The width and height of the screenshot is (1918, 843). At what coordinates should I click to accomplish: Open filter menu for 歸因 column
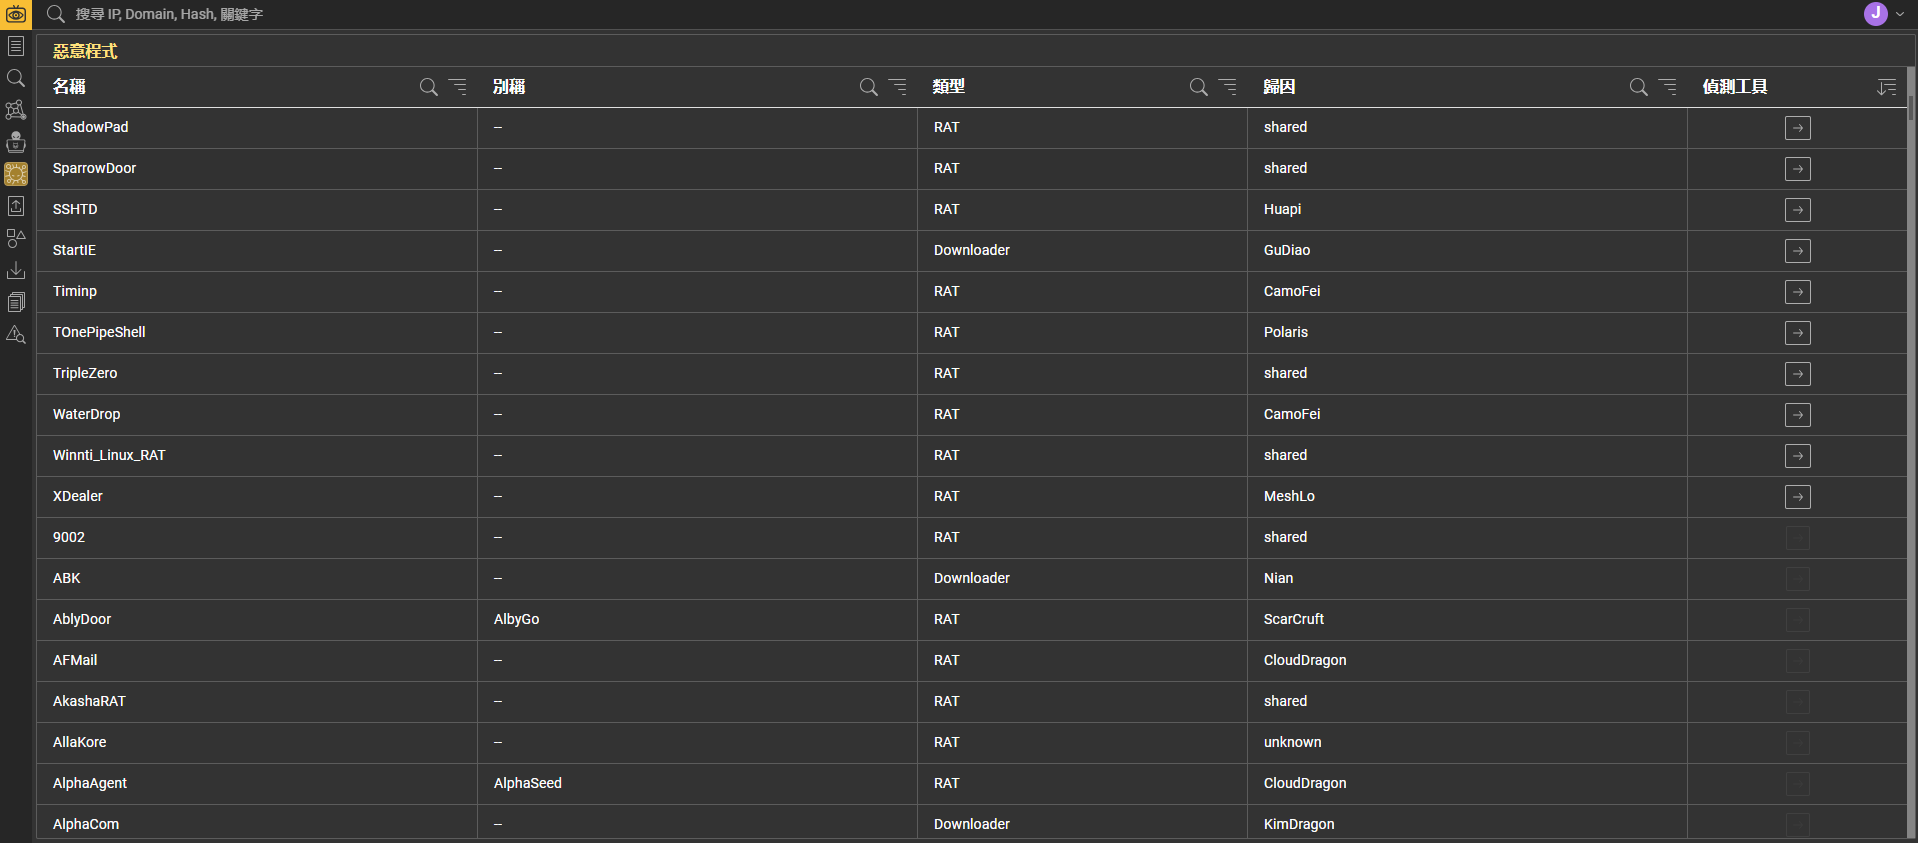click(1668, 87)
